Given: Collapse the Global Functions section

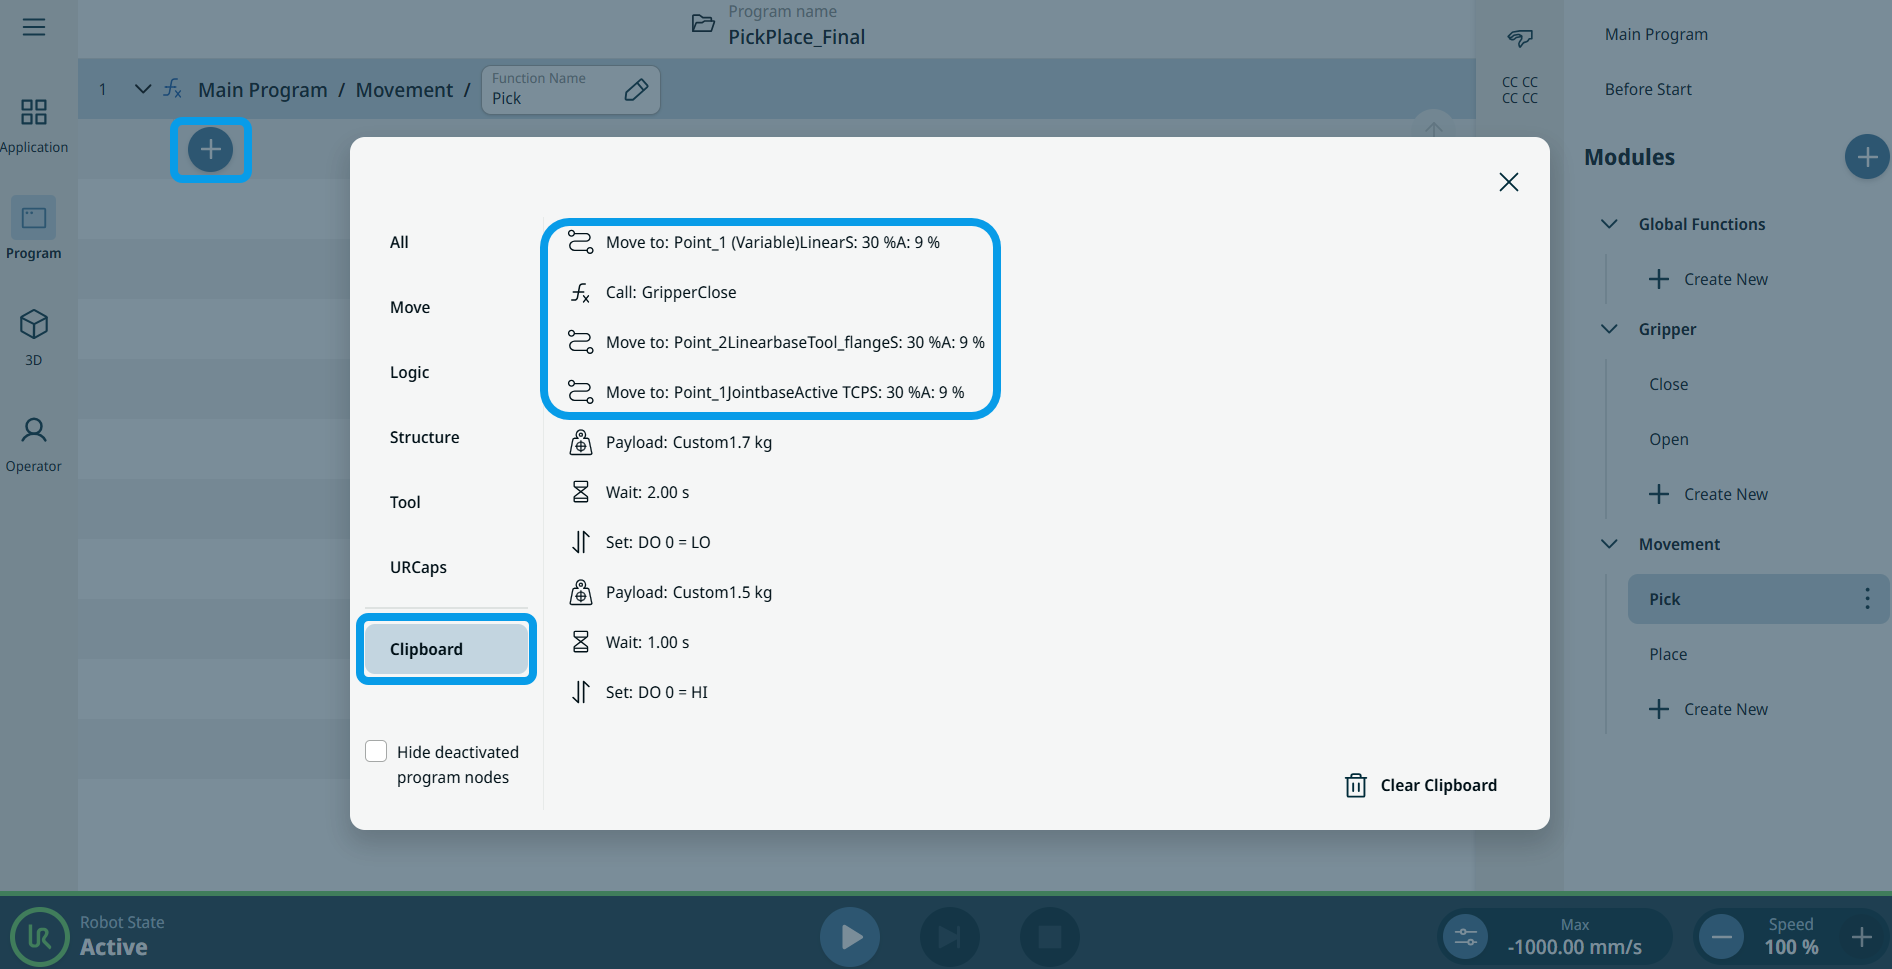Looking at the screenshot, I should pyautogui.click(x=1609, y=224).
